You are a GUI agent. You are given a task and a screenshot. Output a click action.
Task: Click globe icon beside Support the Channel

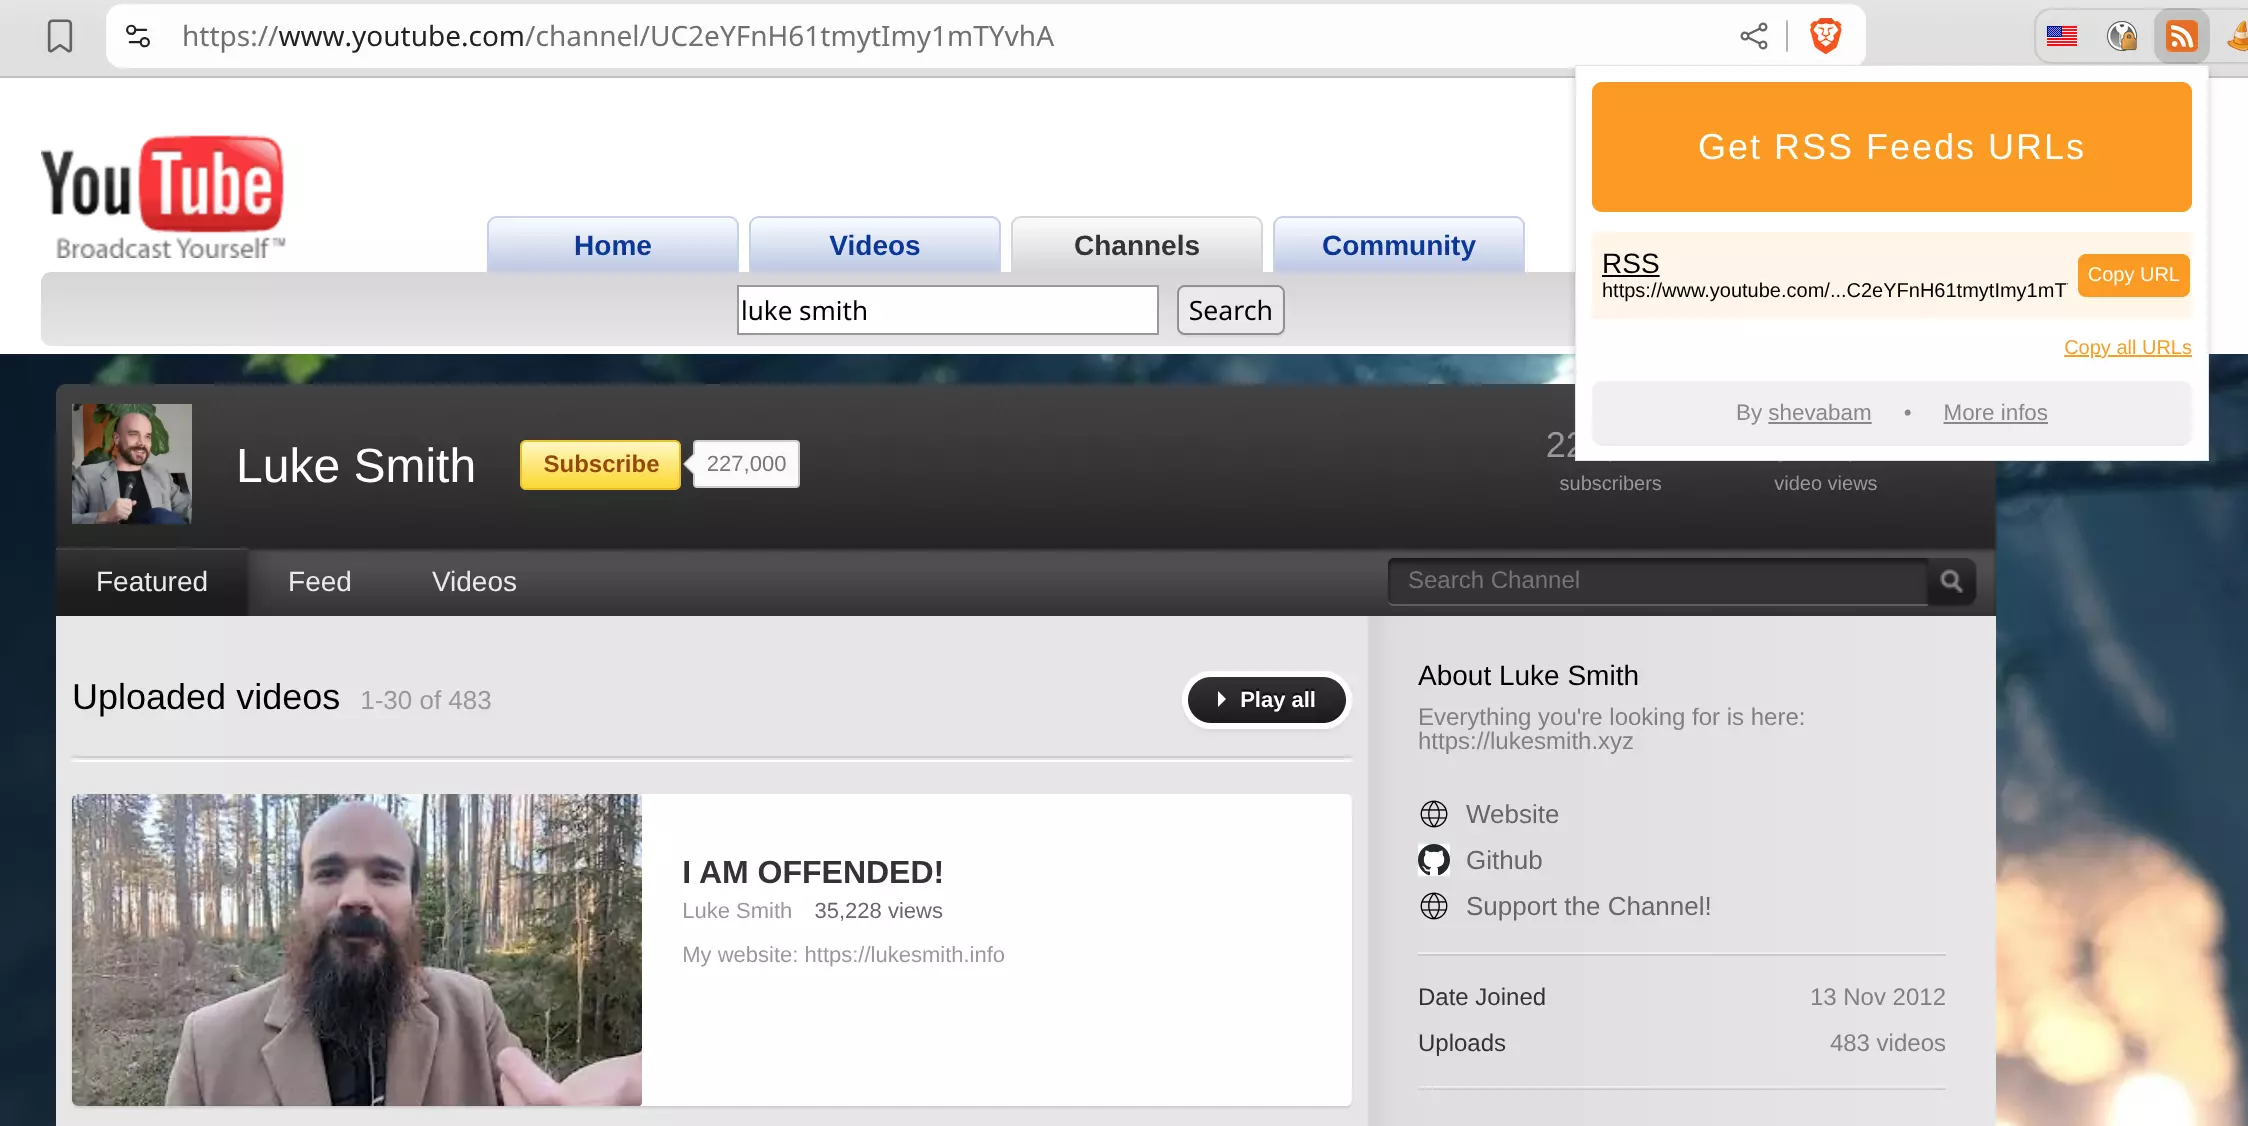tap(1434, 906)
